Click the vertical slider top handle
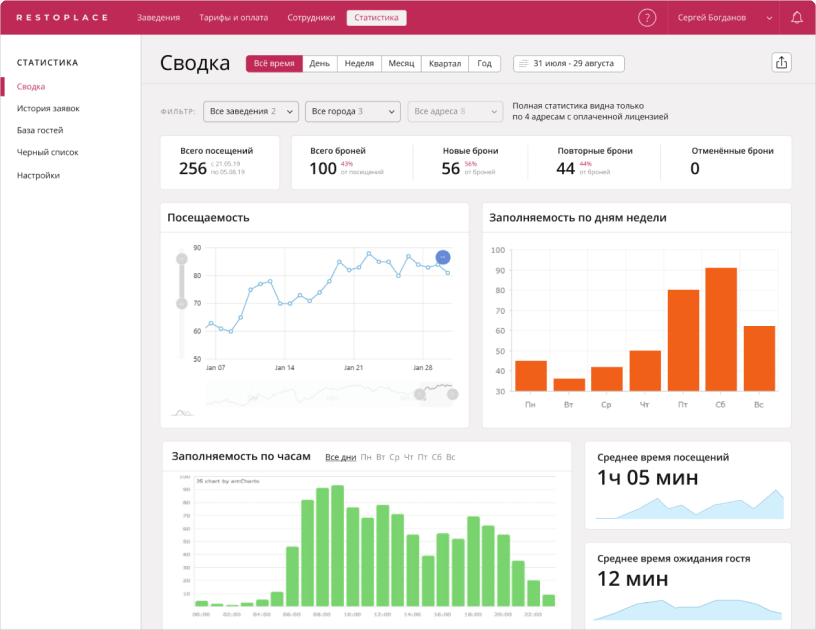The image size is (816, 630). coord(181,259)
